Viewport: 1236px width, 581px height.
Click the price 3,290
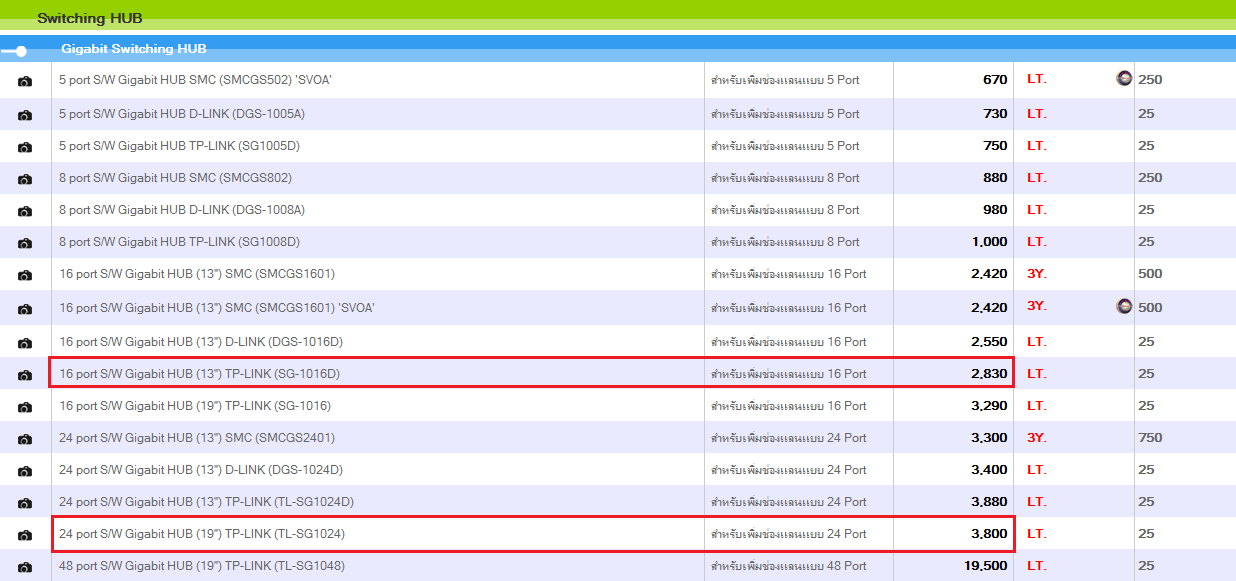(990, 406)
